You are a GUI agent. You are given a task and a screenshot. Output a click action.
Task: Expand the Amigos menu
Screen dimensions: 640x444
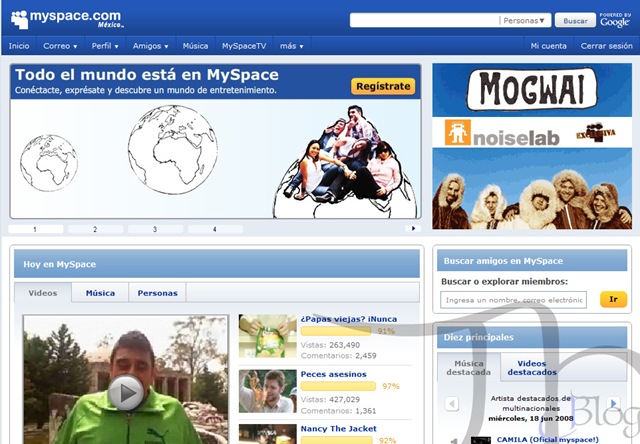(150, 46)
